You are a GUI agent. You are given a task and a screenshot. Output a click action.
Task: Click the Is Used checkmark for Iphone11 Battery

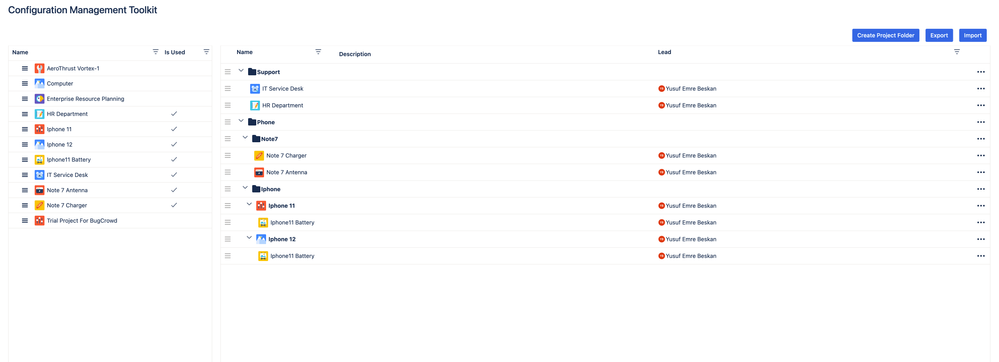[174, 159]
